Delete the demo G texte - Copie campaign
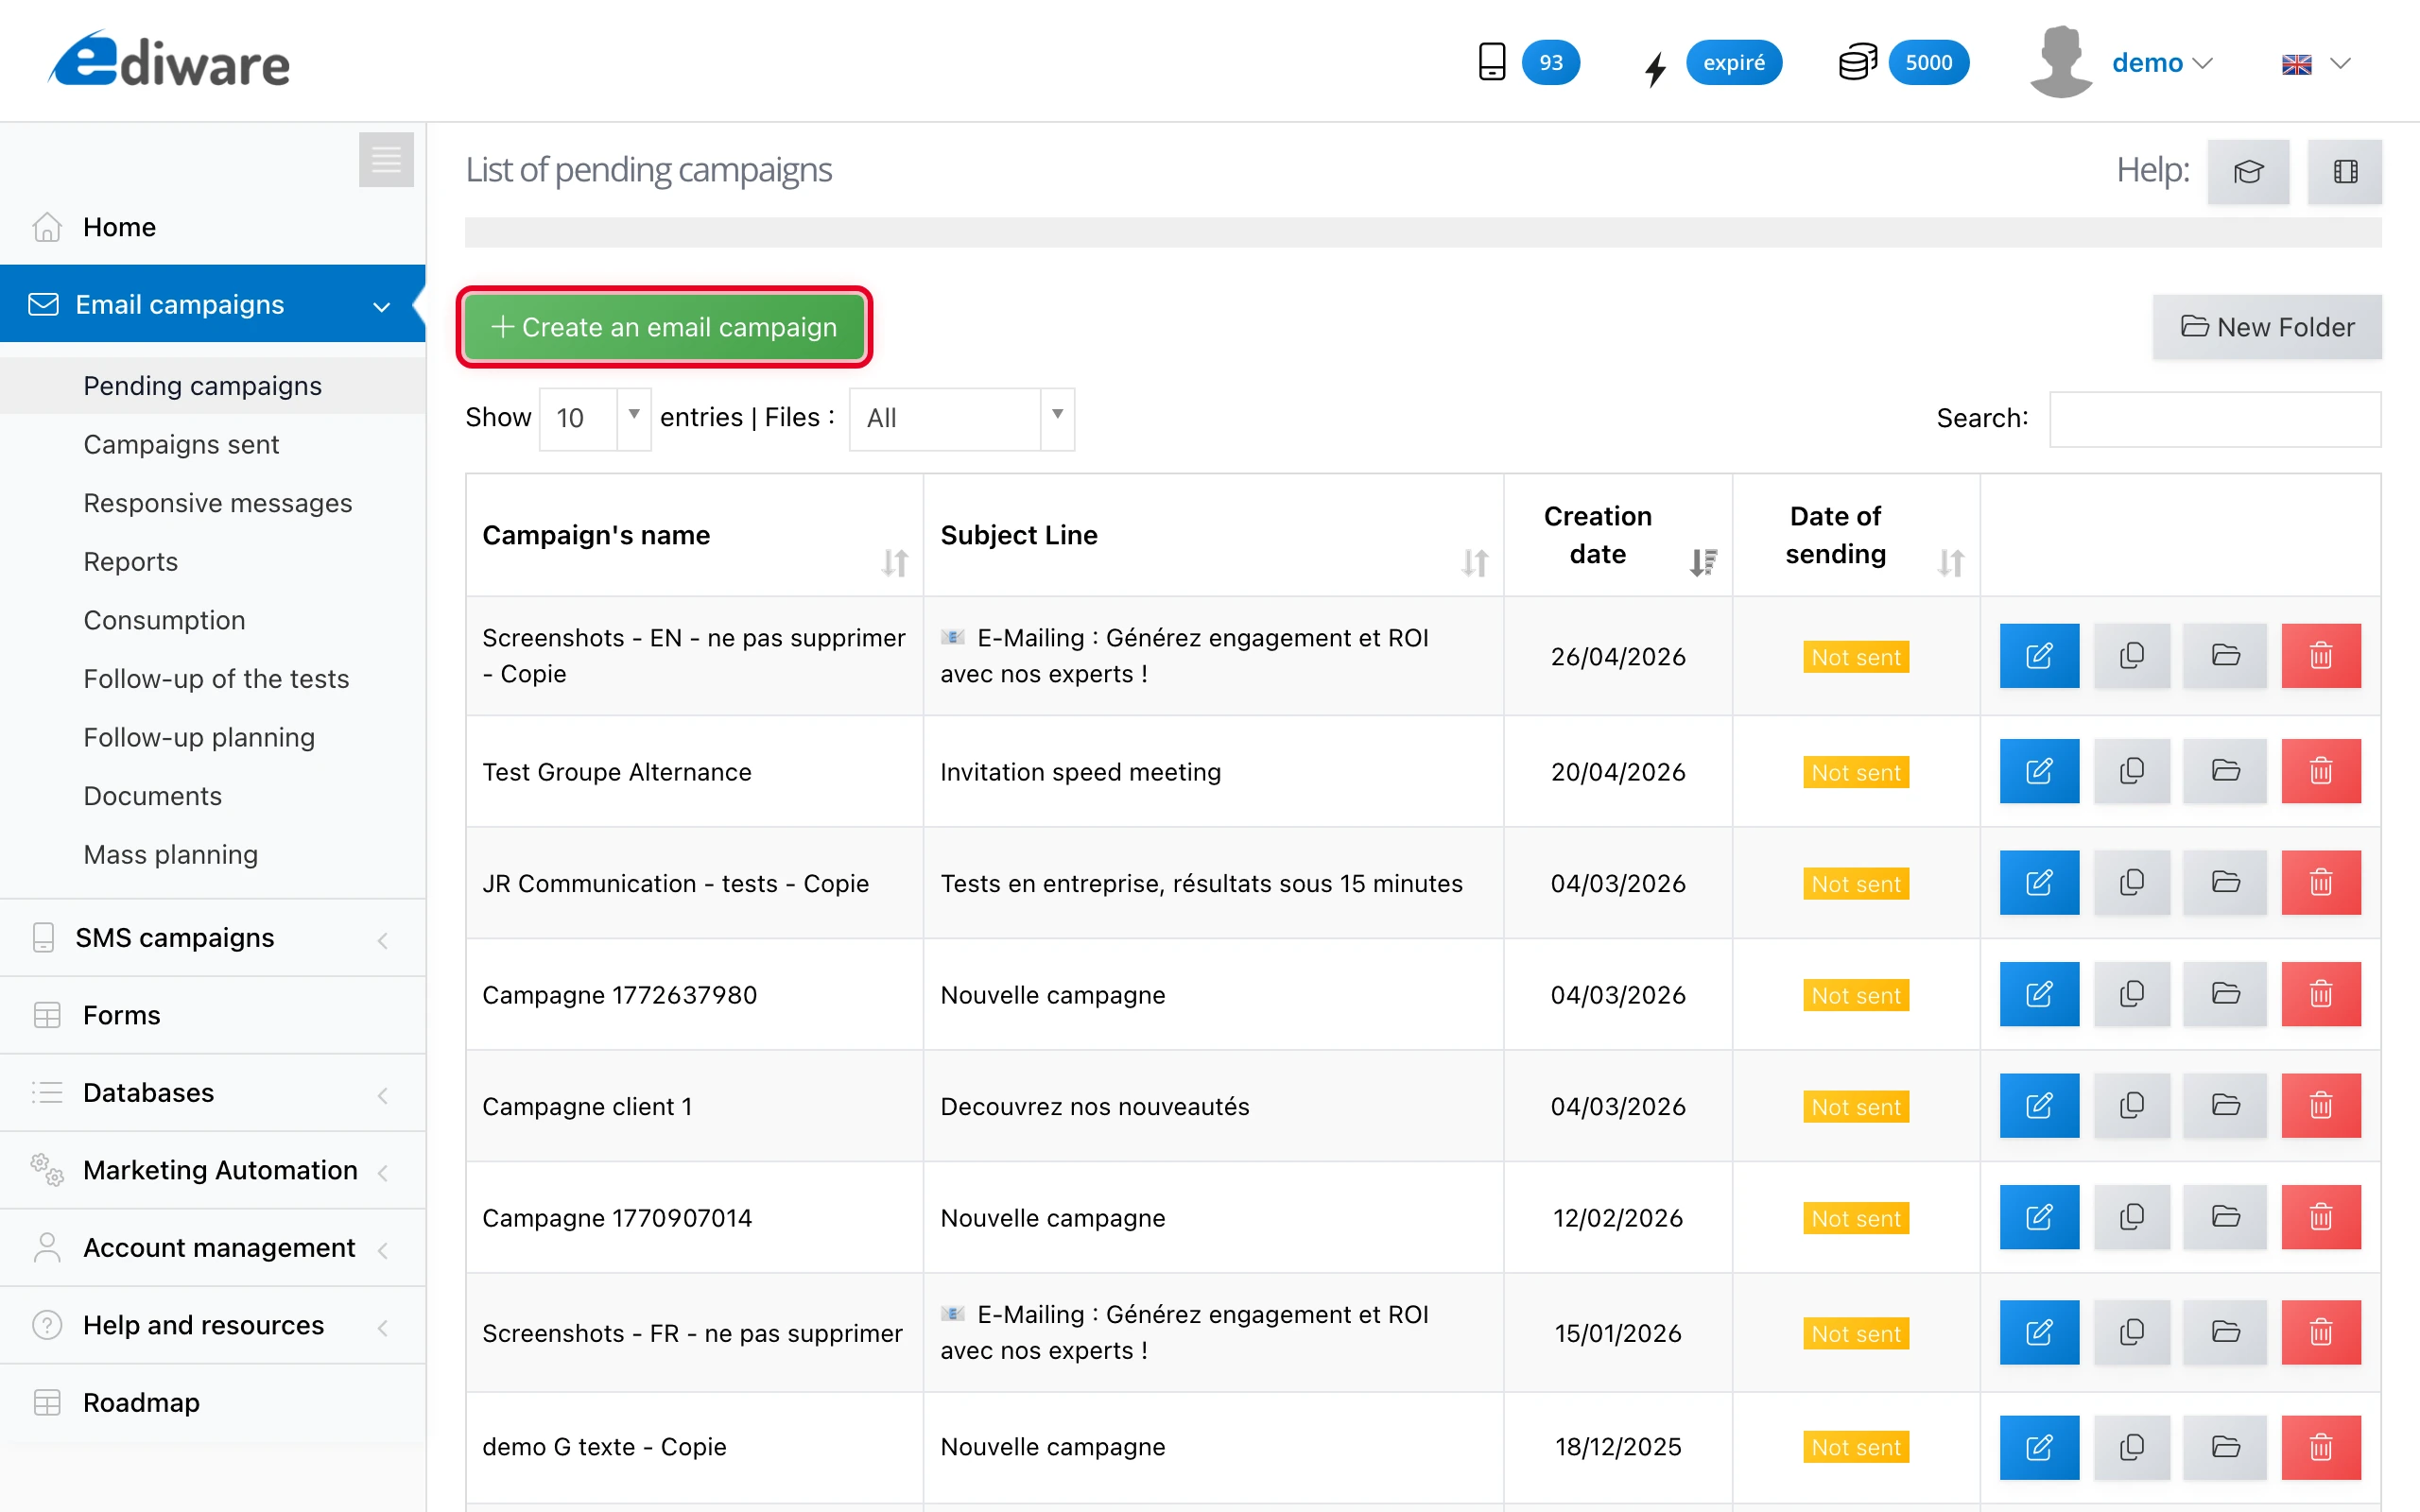The width and height of the screenshot is (2420, 1512). click(x=2321, y=1447)
